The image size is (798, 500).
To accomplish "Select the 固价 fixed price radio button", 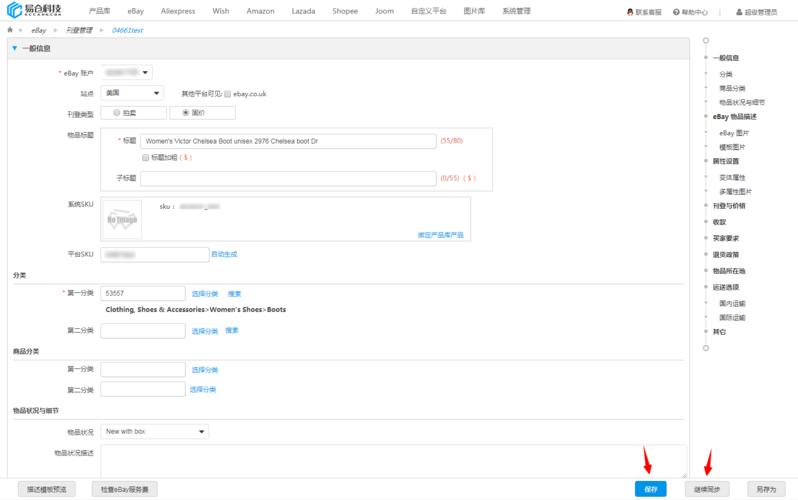I will [186, 113].
